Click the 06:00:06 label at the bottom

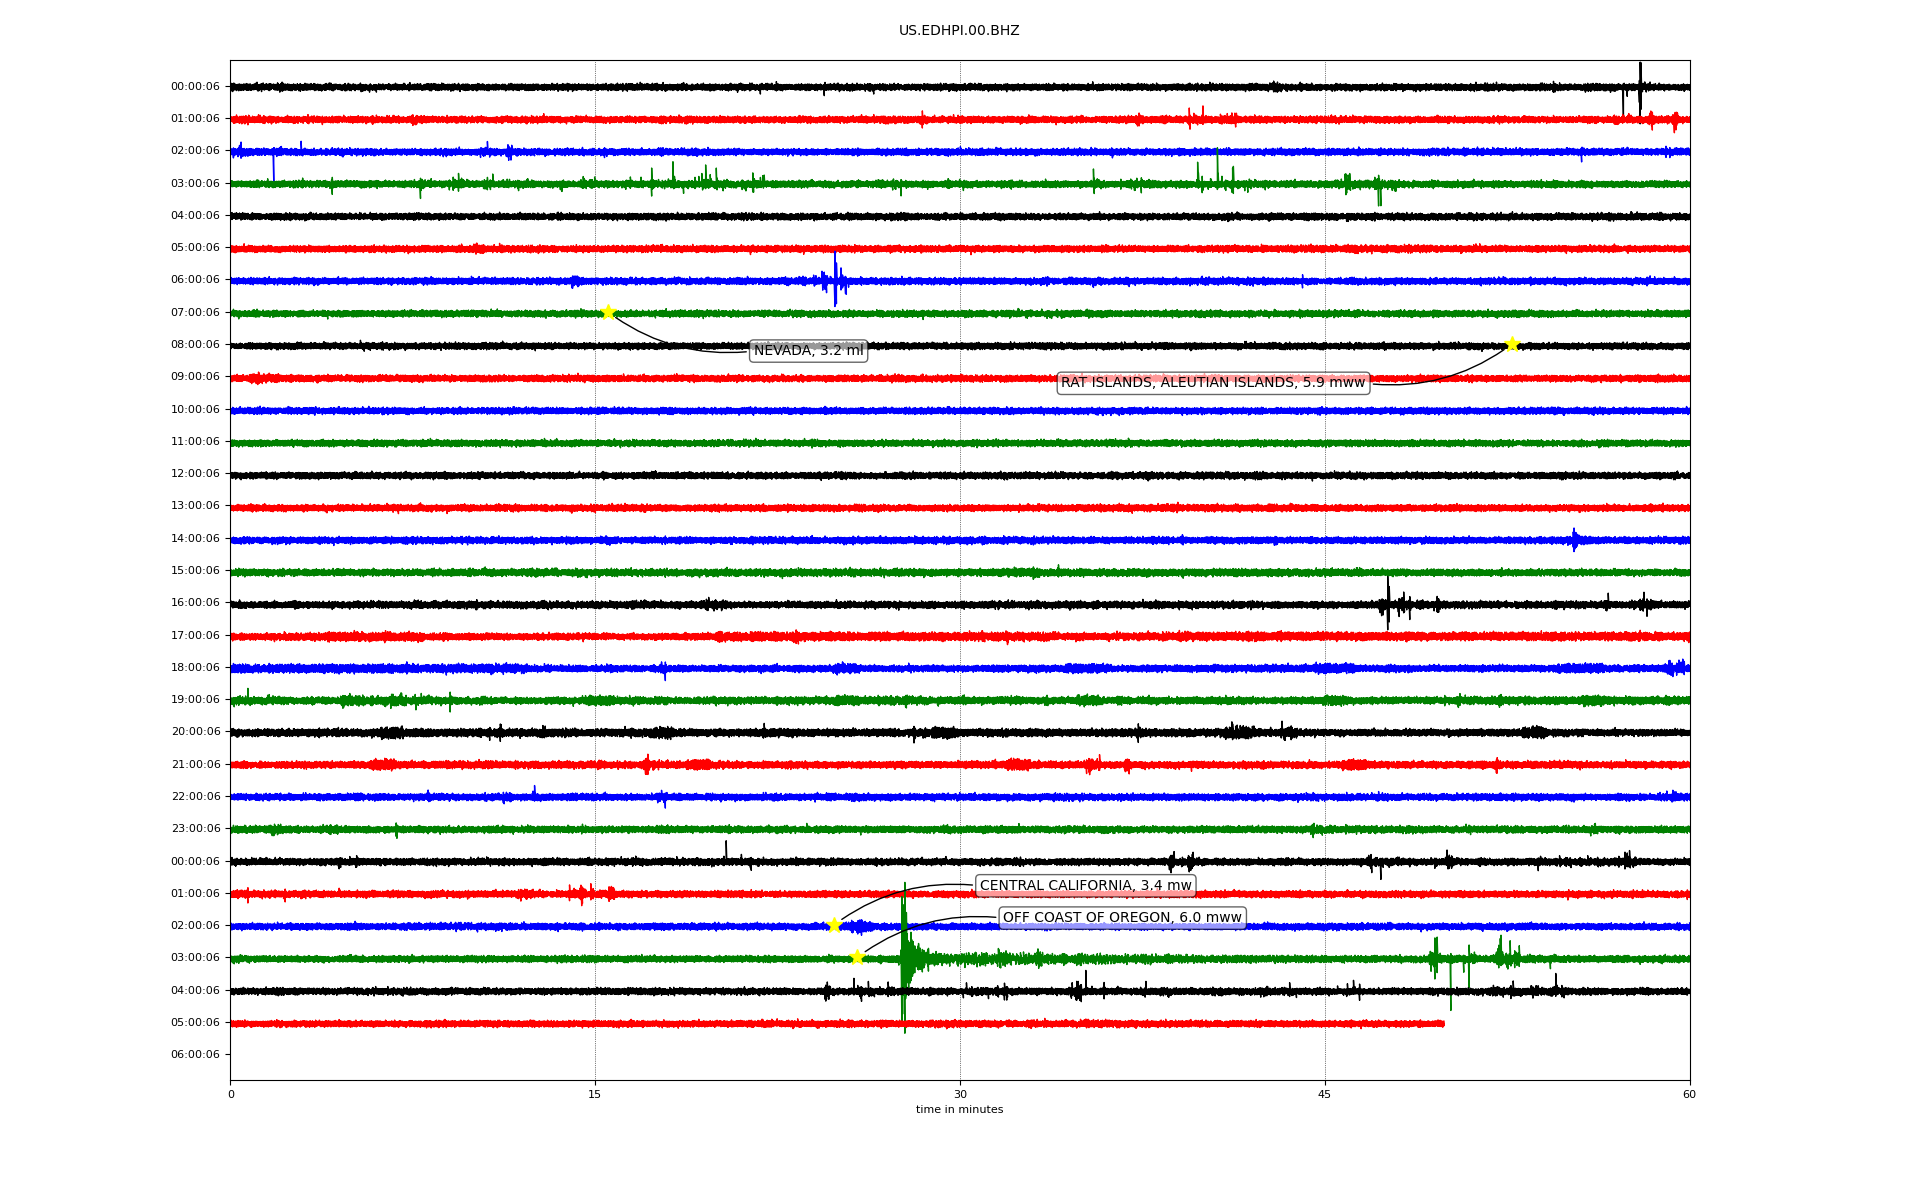195,1055
